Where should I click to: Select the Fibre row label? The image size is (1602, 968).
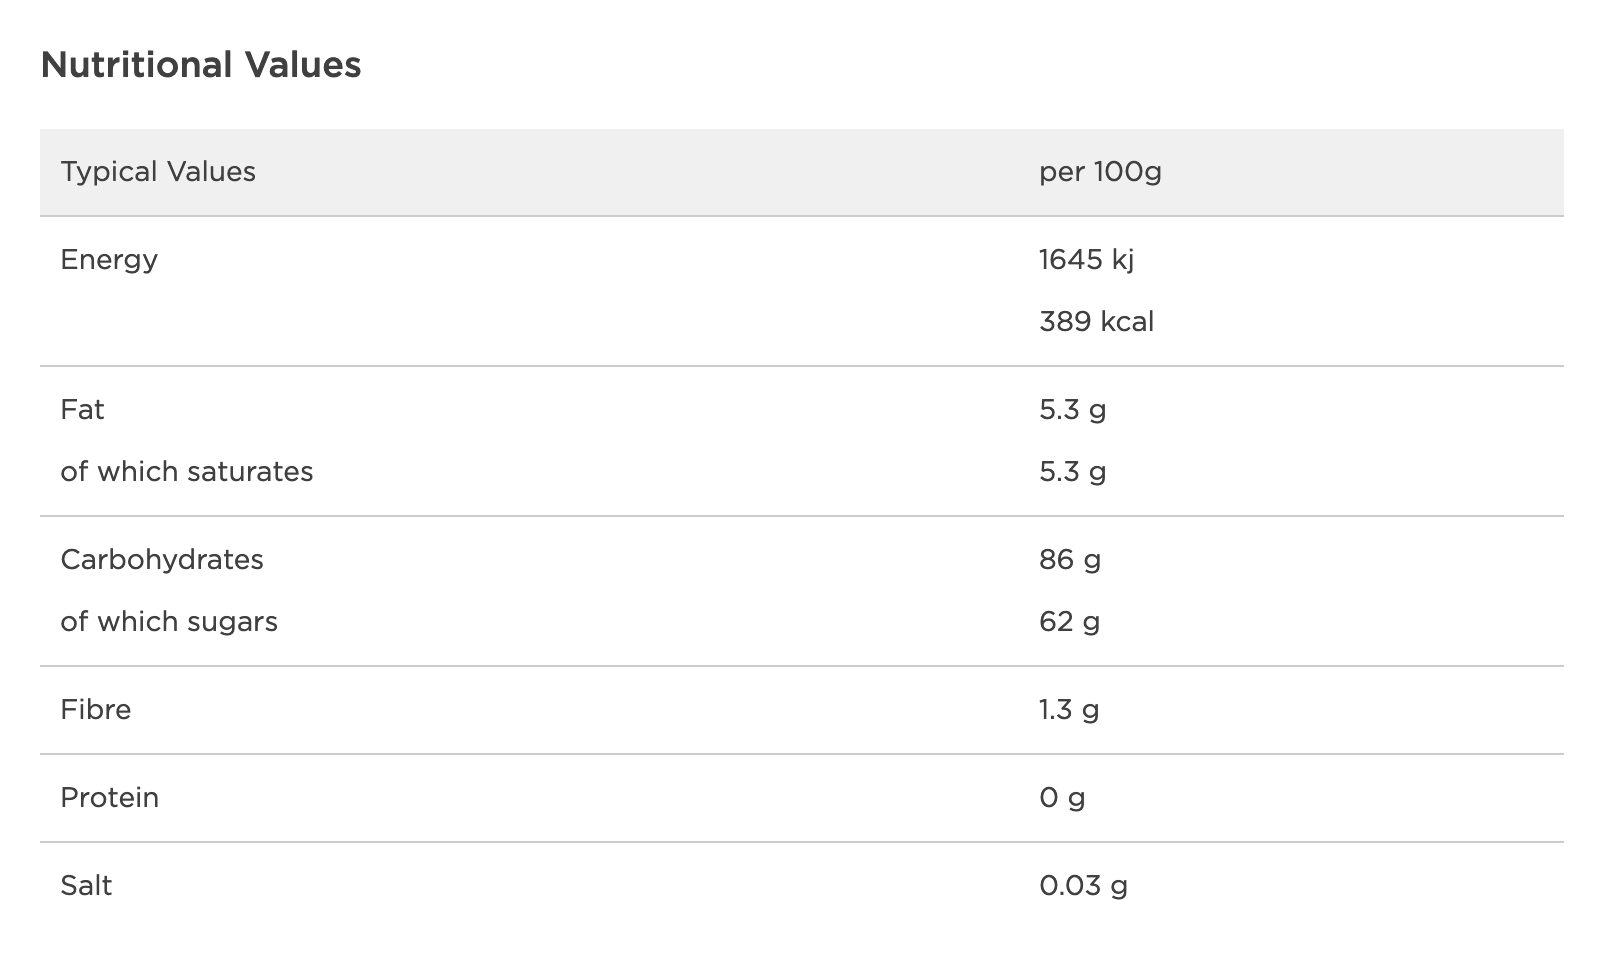(96, 710)
